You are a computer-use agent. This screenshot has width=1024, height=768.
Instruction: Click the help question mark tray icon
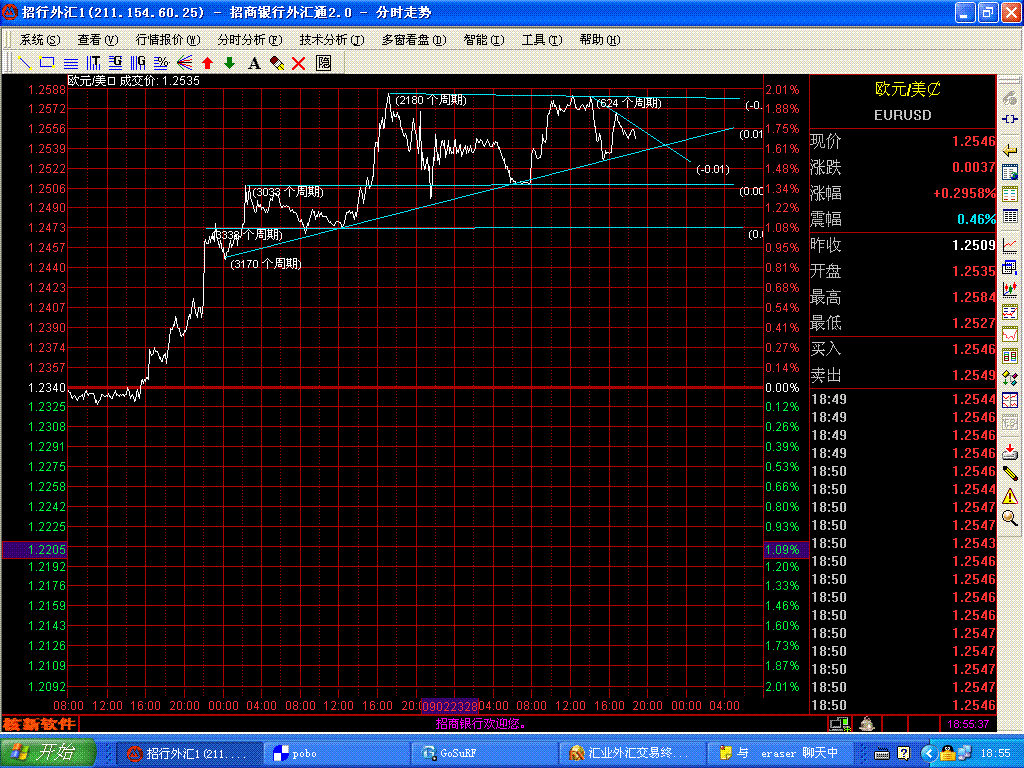[903, 754]
